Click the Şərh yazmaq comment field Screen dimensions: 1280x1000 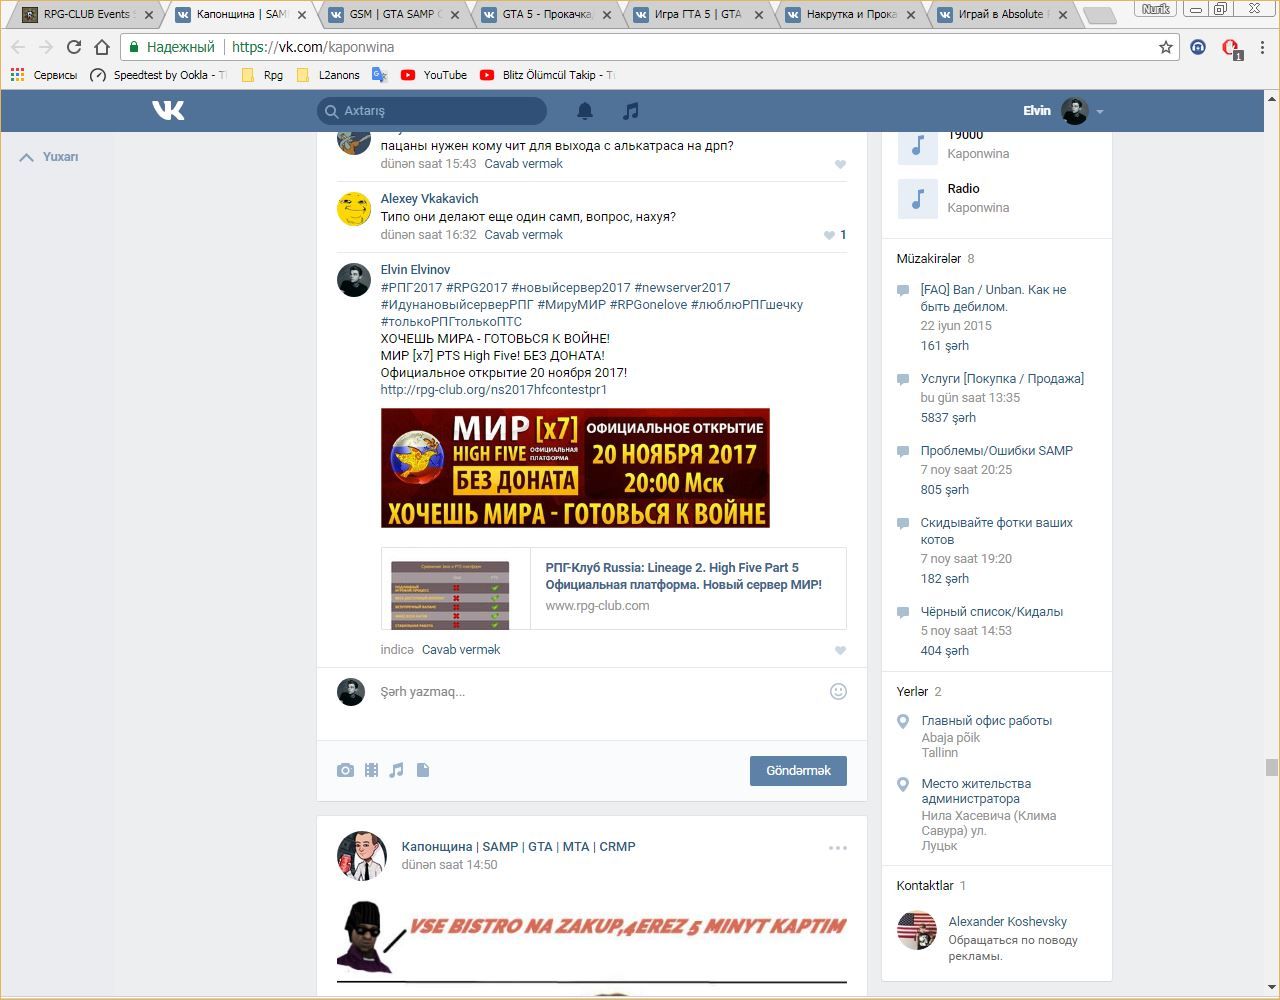tap(600, 692)
